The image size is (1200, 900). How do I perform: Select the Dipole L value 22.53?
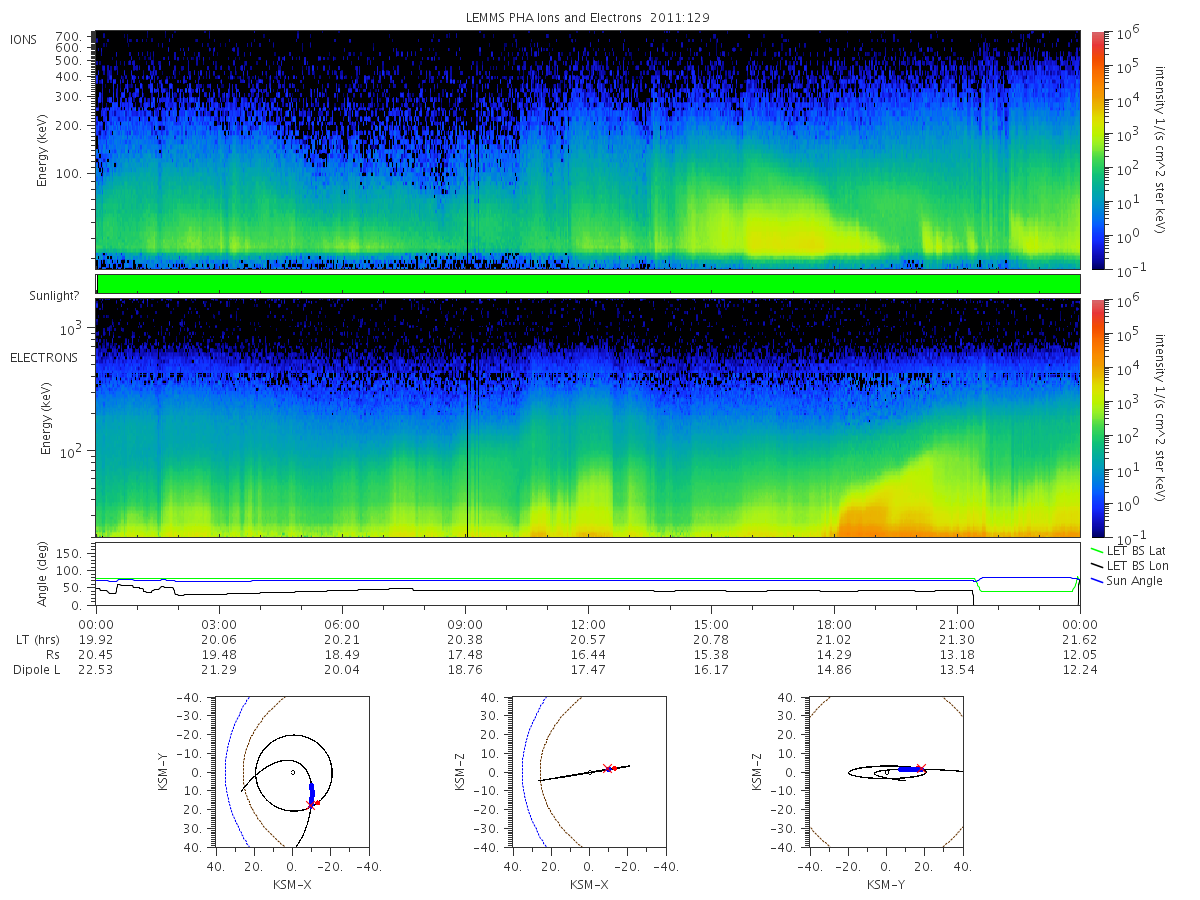[96, 670]
